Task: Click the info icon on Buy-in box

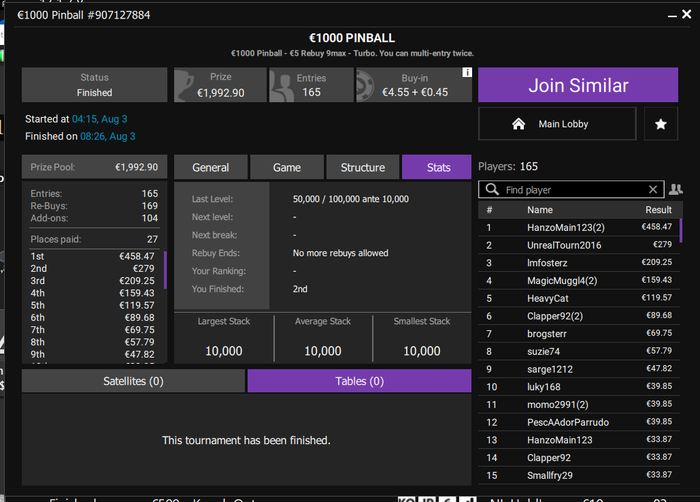Action: (x=467, y=72)
